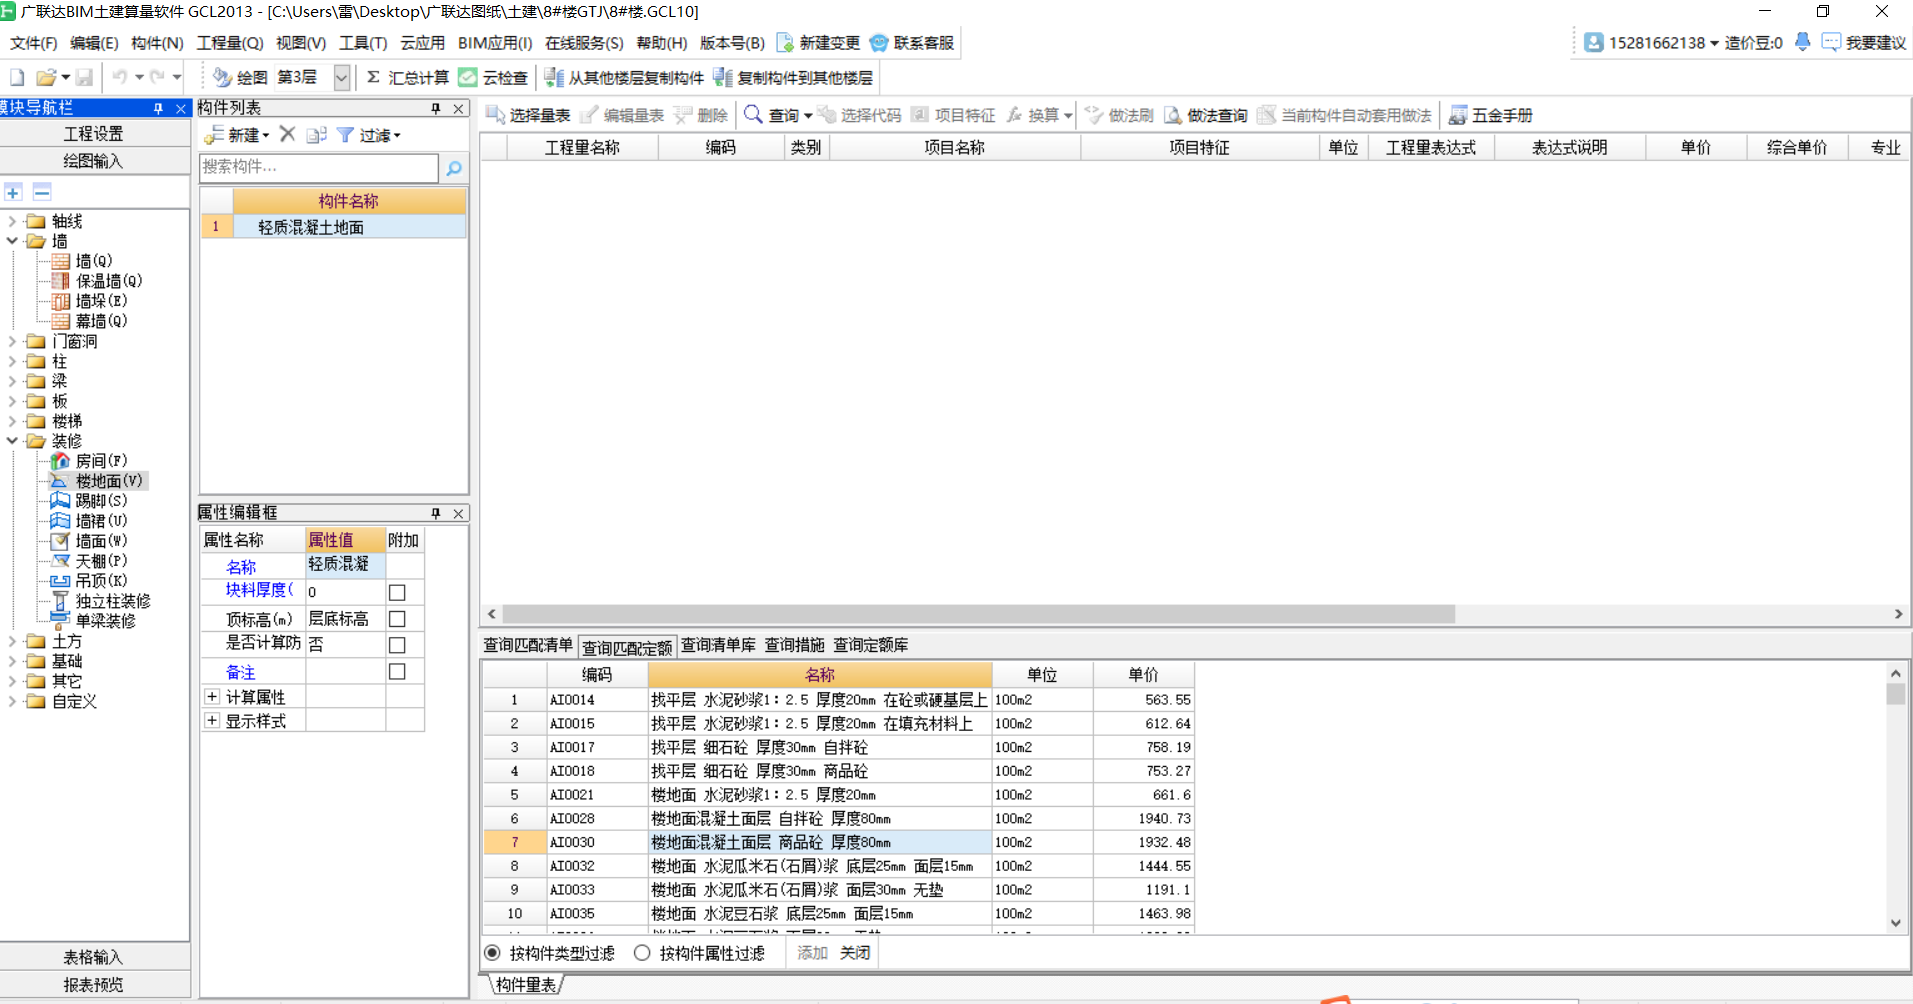The height and width of the screenshot is (1004, 1913).
Task: Switch to 查询措施 tab
Action: click(794, 645)
